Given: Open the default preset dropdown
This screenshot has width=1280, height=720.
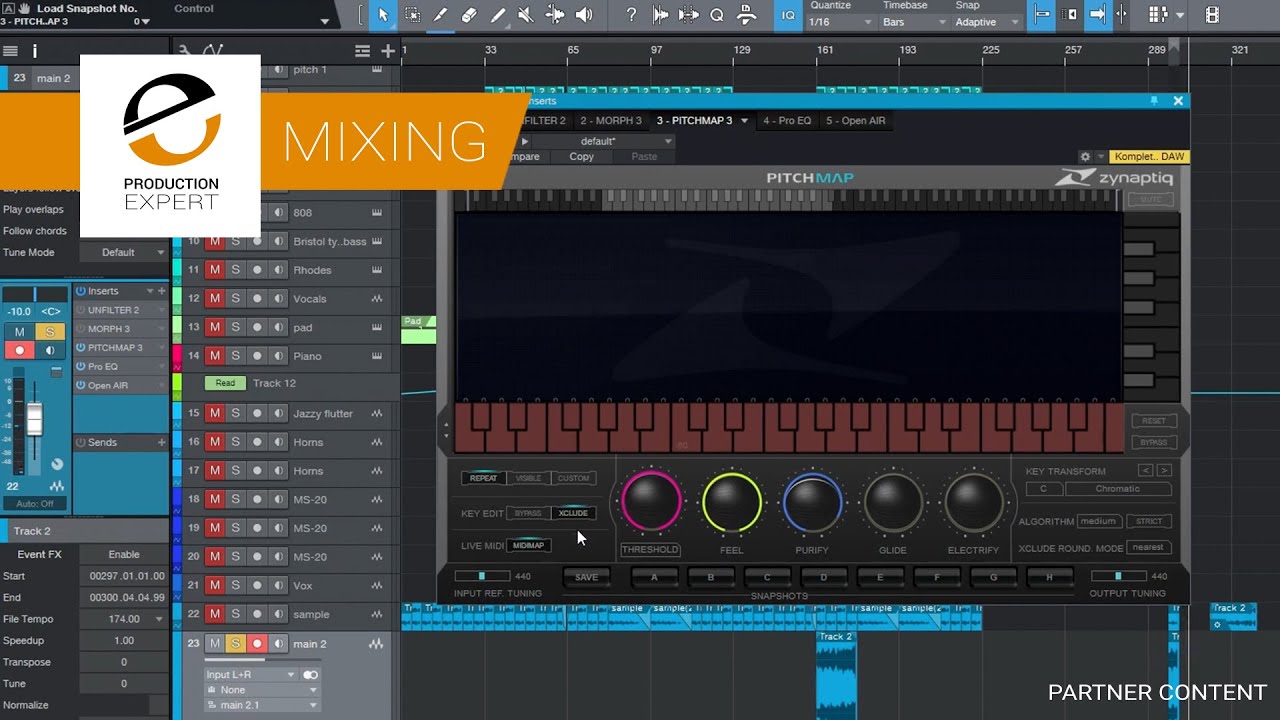Looking at the screenshot, I should 606,141.
